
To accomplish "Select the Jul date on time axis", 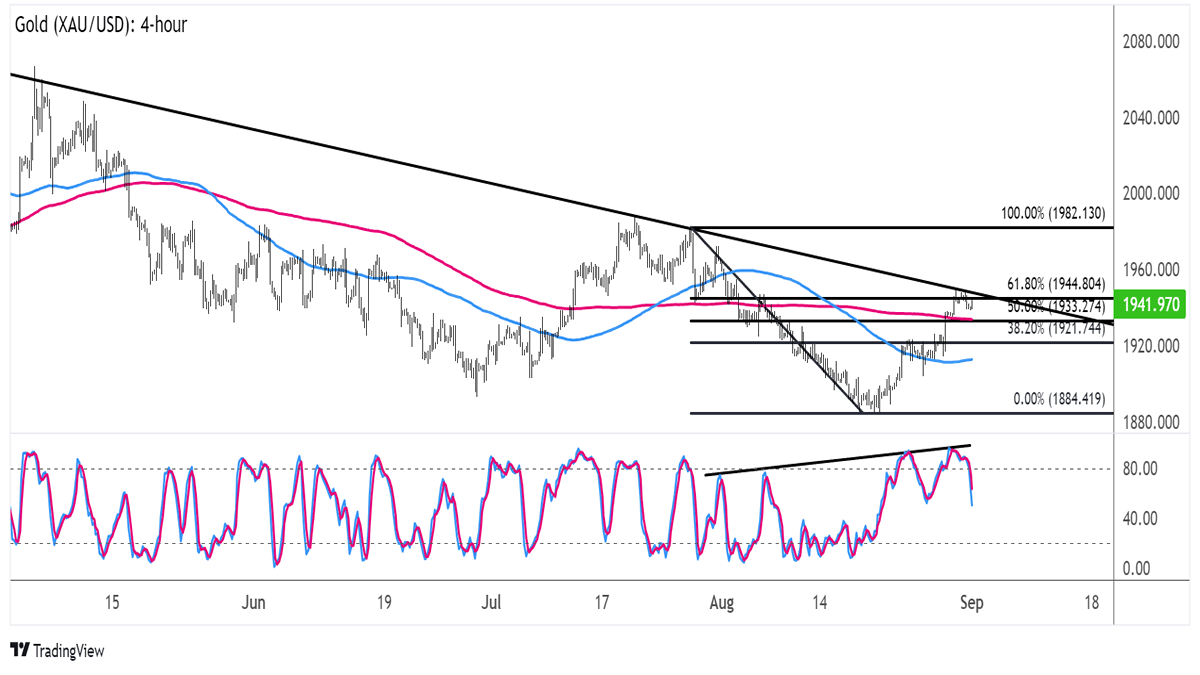I will pyautogui.click(x=491, y=603).
